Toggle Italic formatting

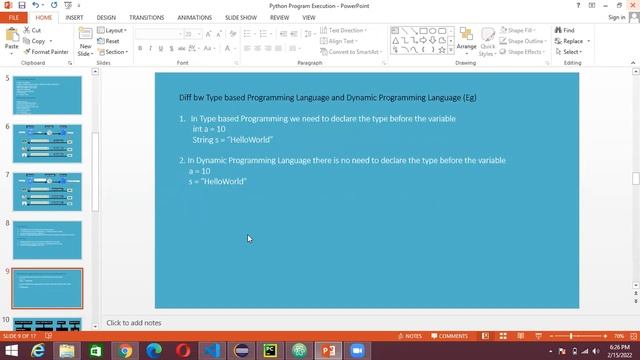150,49
